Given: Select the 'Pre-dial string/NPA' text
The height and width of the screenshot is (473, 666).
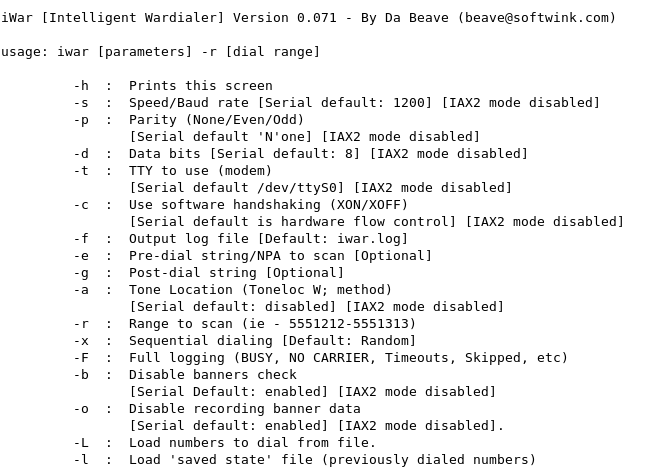Looking at the screenshot, I should pos(205,256).
